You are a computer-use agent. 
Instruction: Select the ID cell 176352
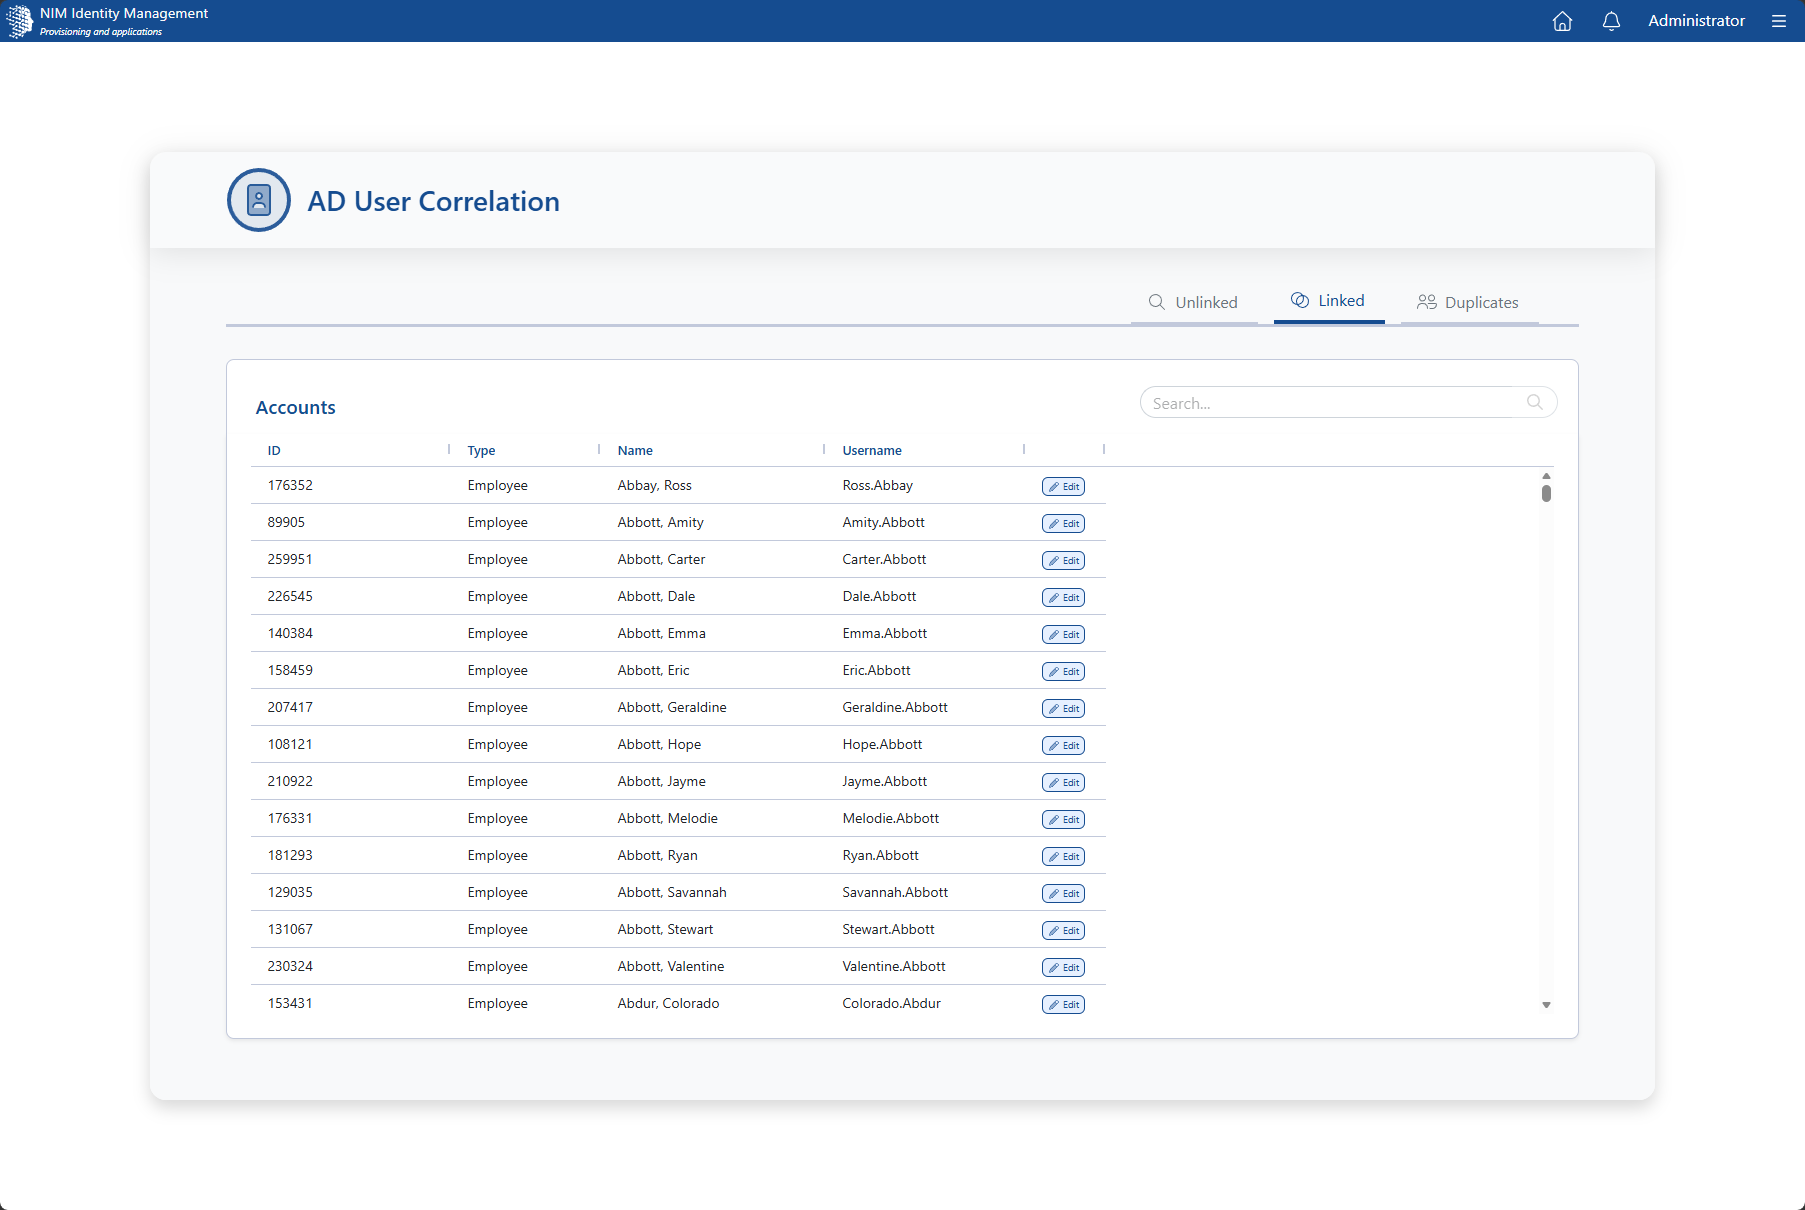(290, 485)
